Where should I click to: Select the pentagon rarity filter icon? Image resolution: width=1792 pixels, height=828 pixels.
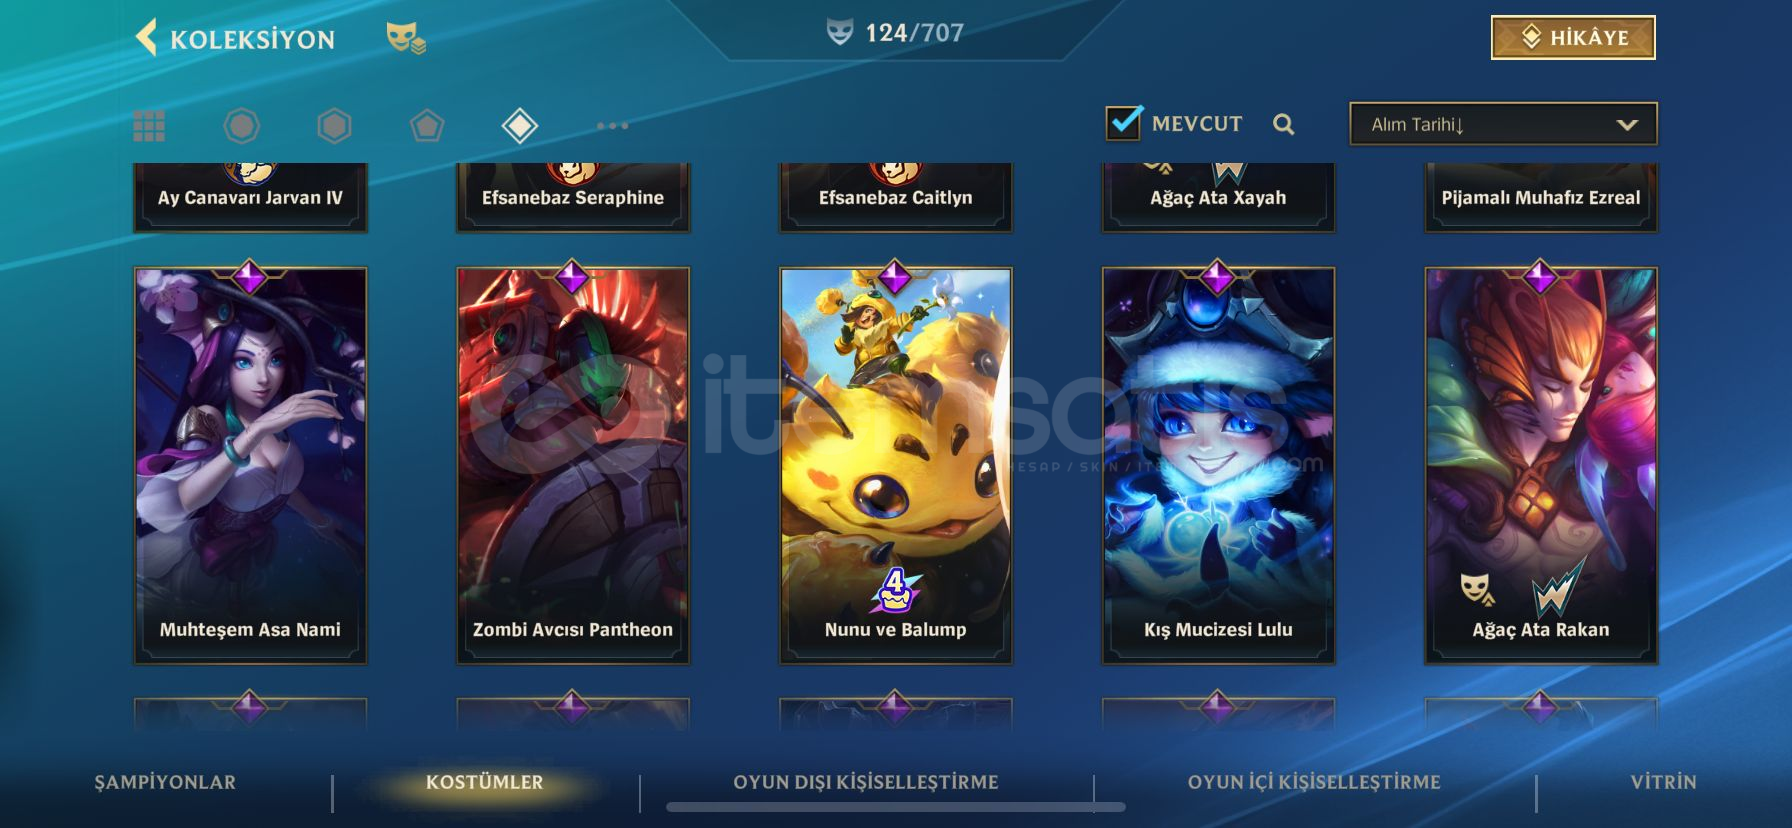(427, 126)
